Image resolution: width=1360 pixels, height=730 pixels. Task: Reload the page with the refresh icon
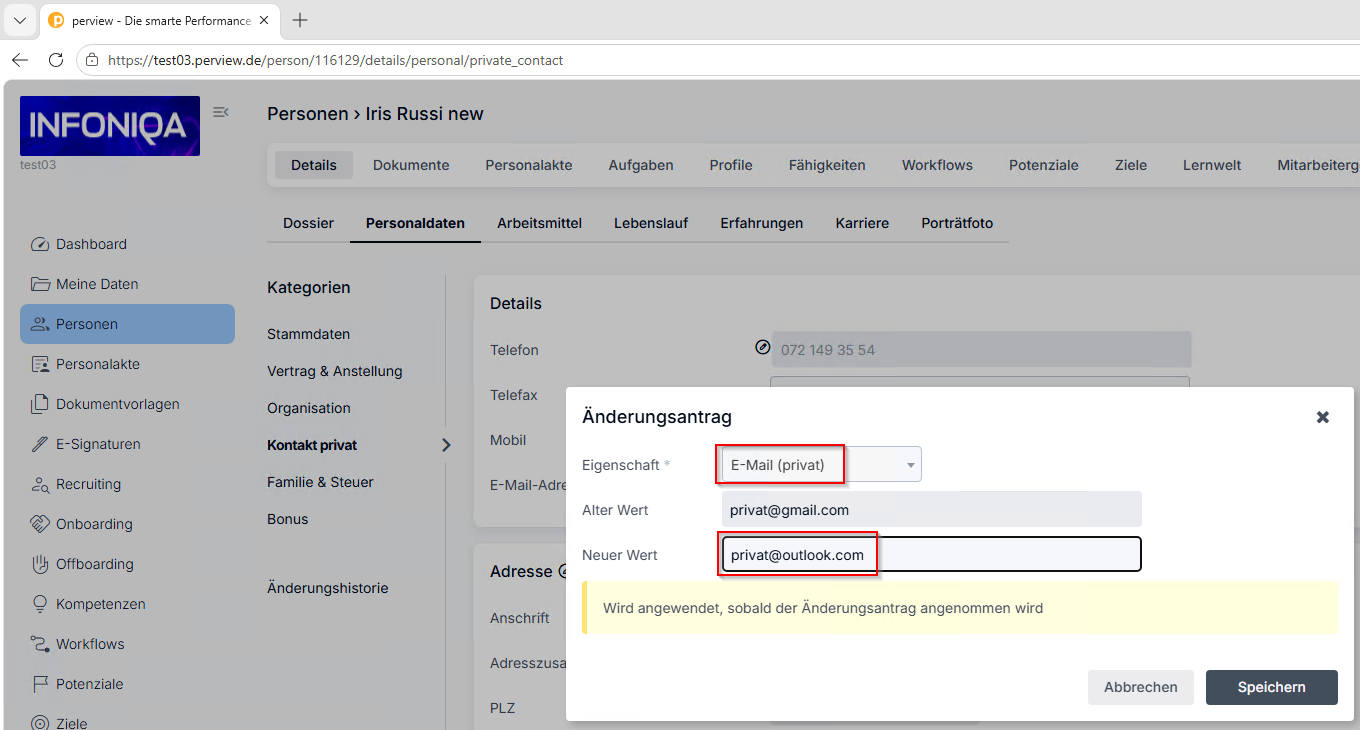tap(56, 60)
